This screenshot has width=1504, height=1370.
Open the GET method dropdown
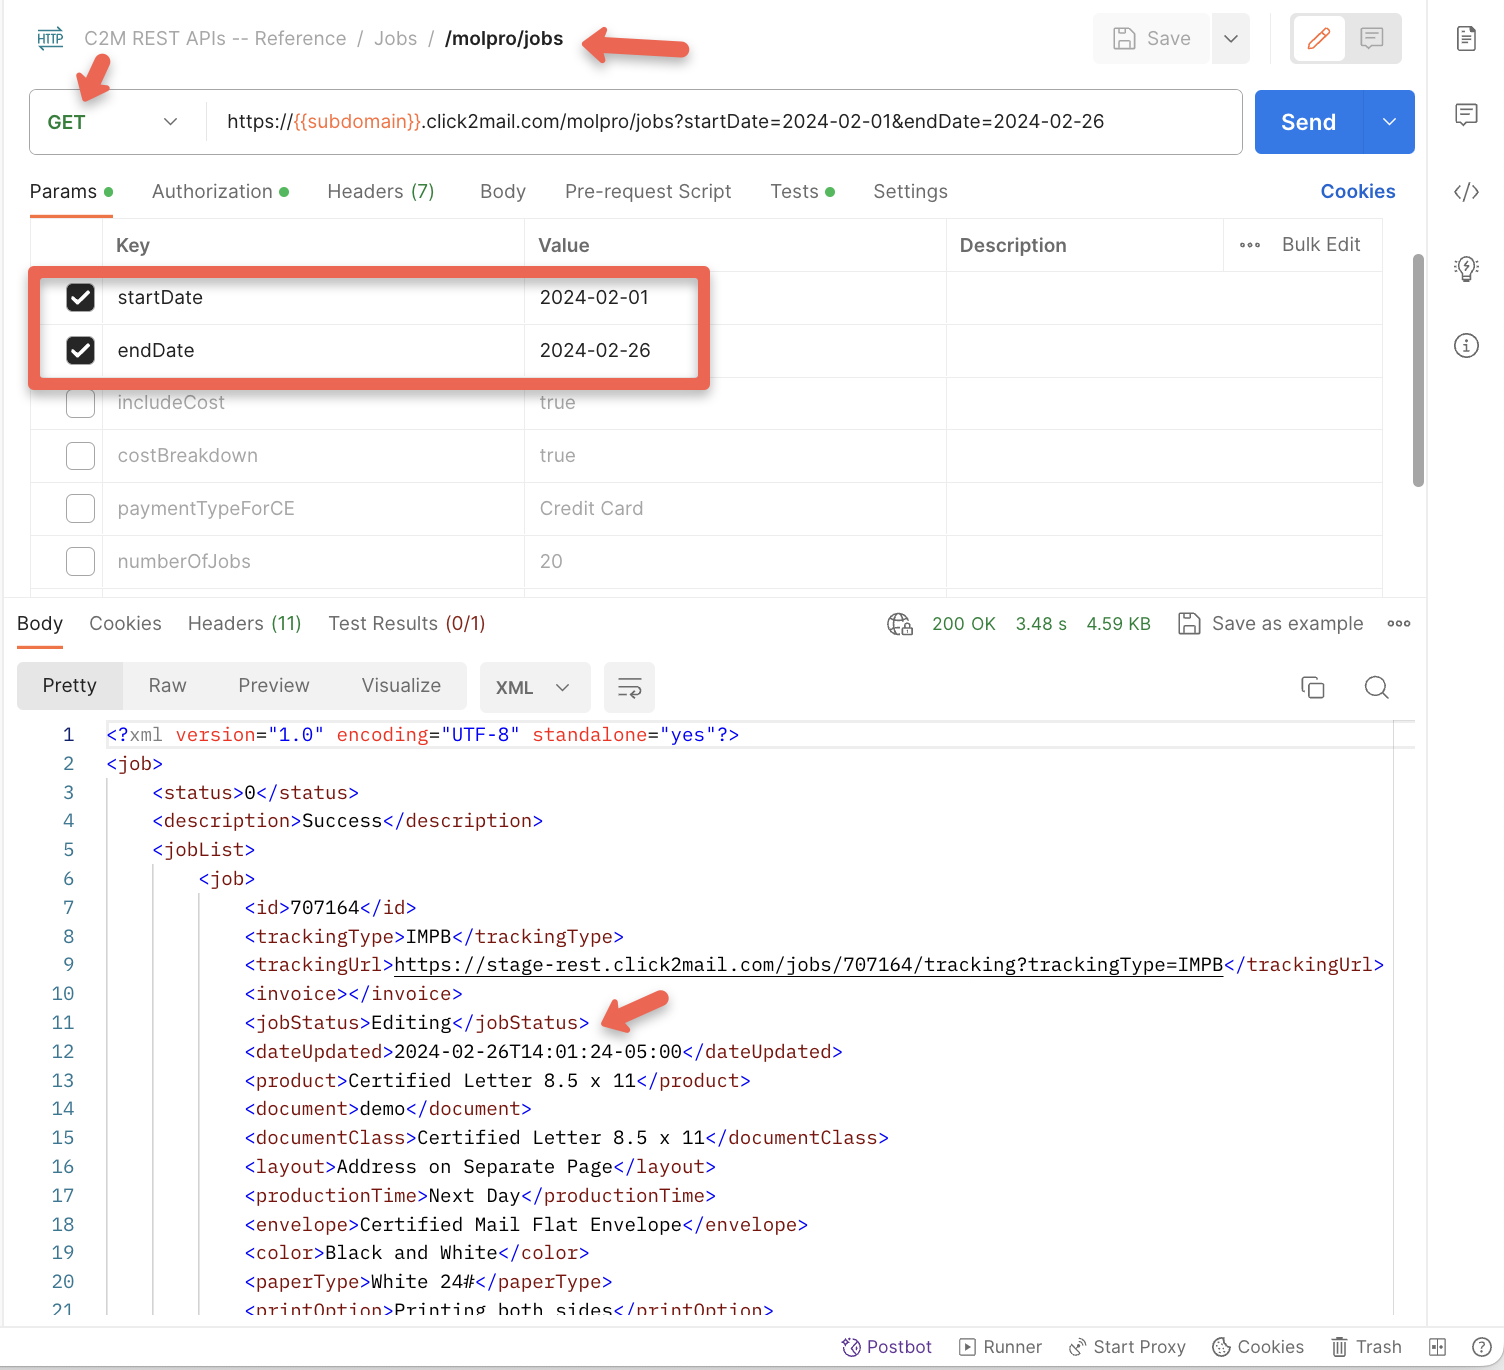(112, 122)
